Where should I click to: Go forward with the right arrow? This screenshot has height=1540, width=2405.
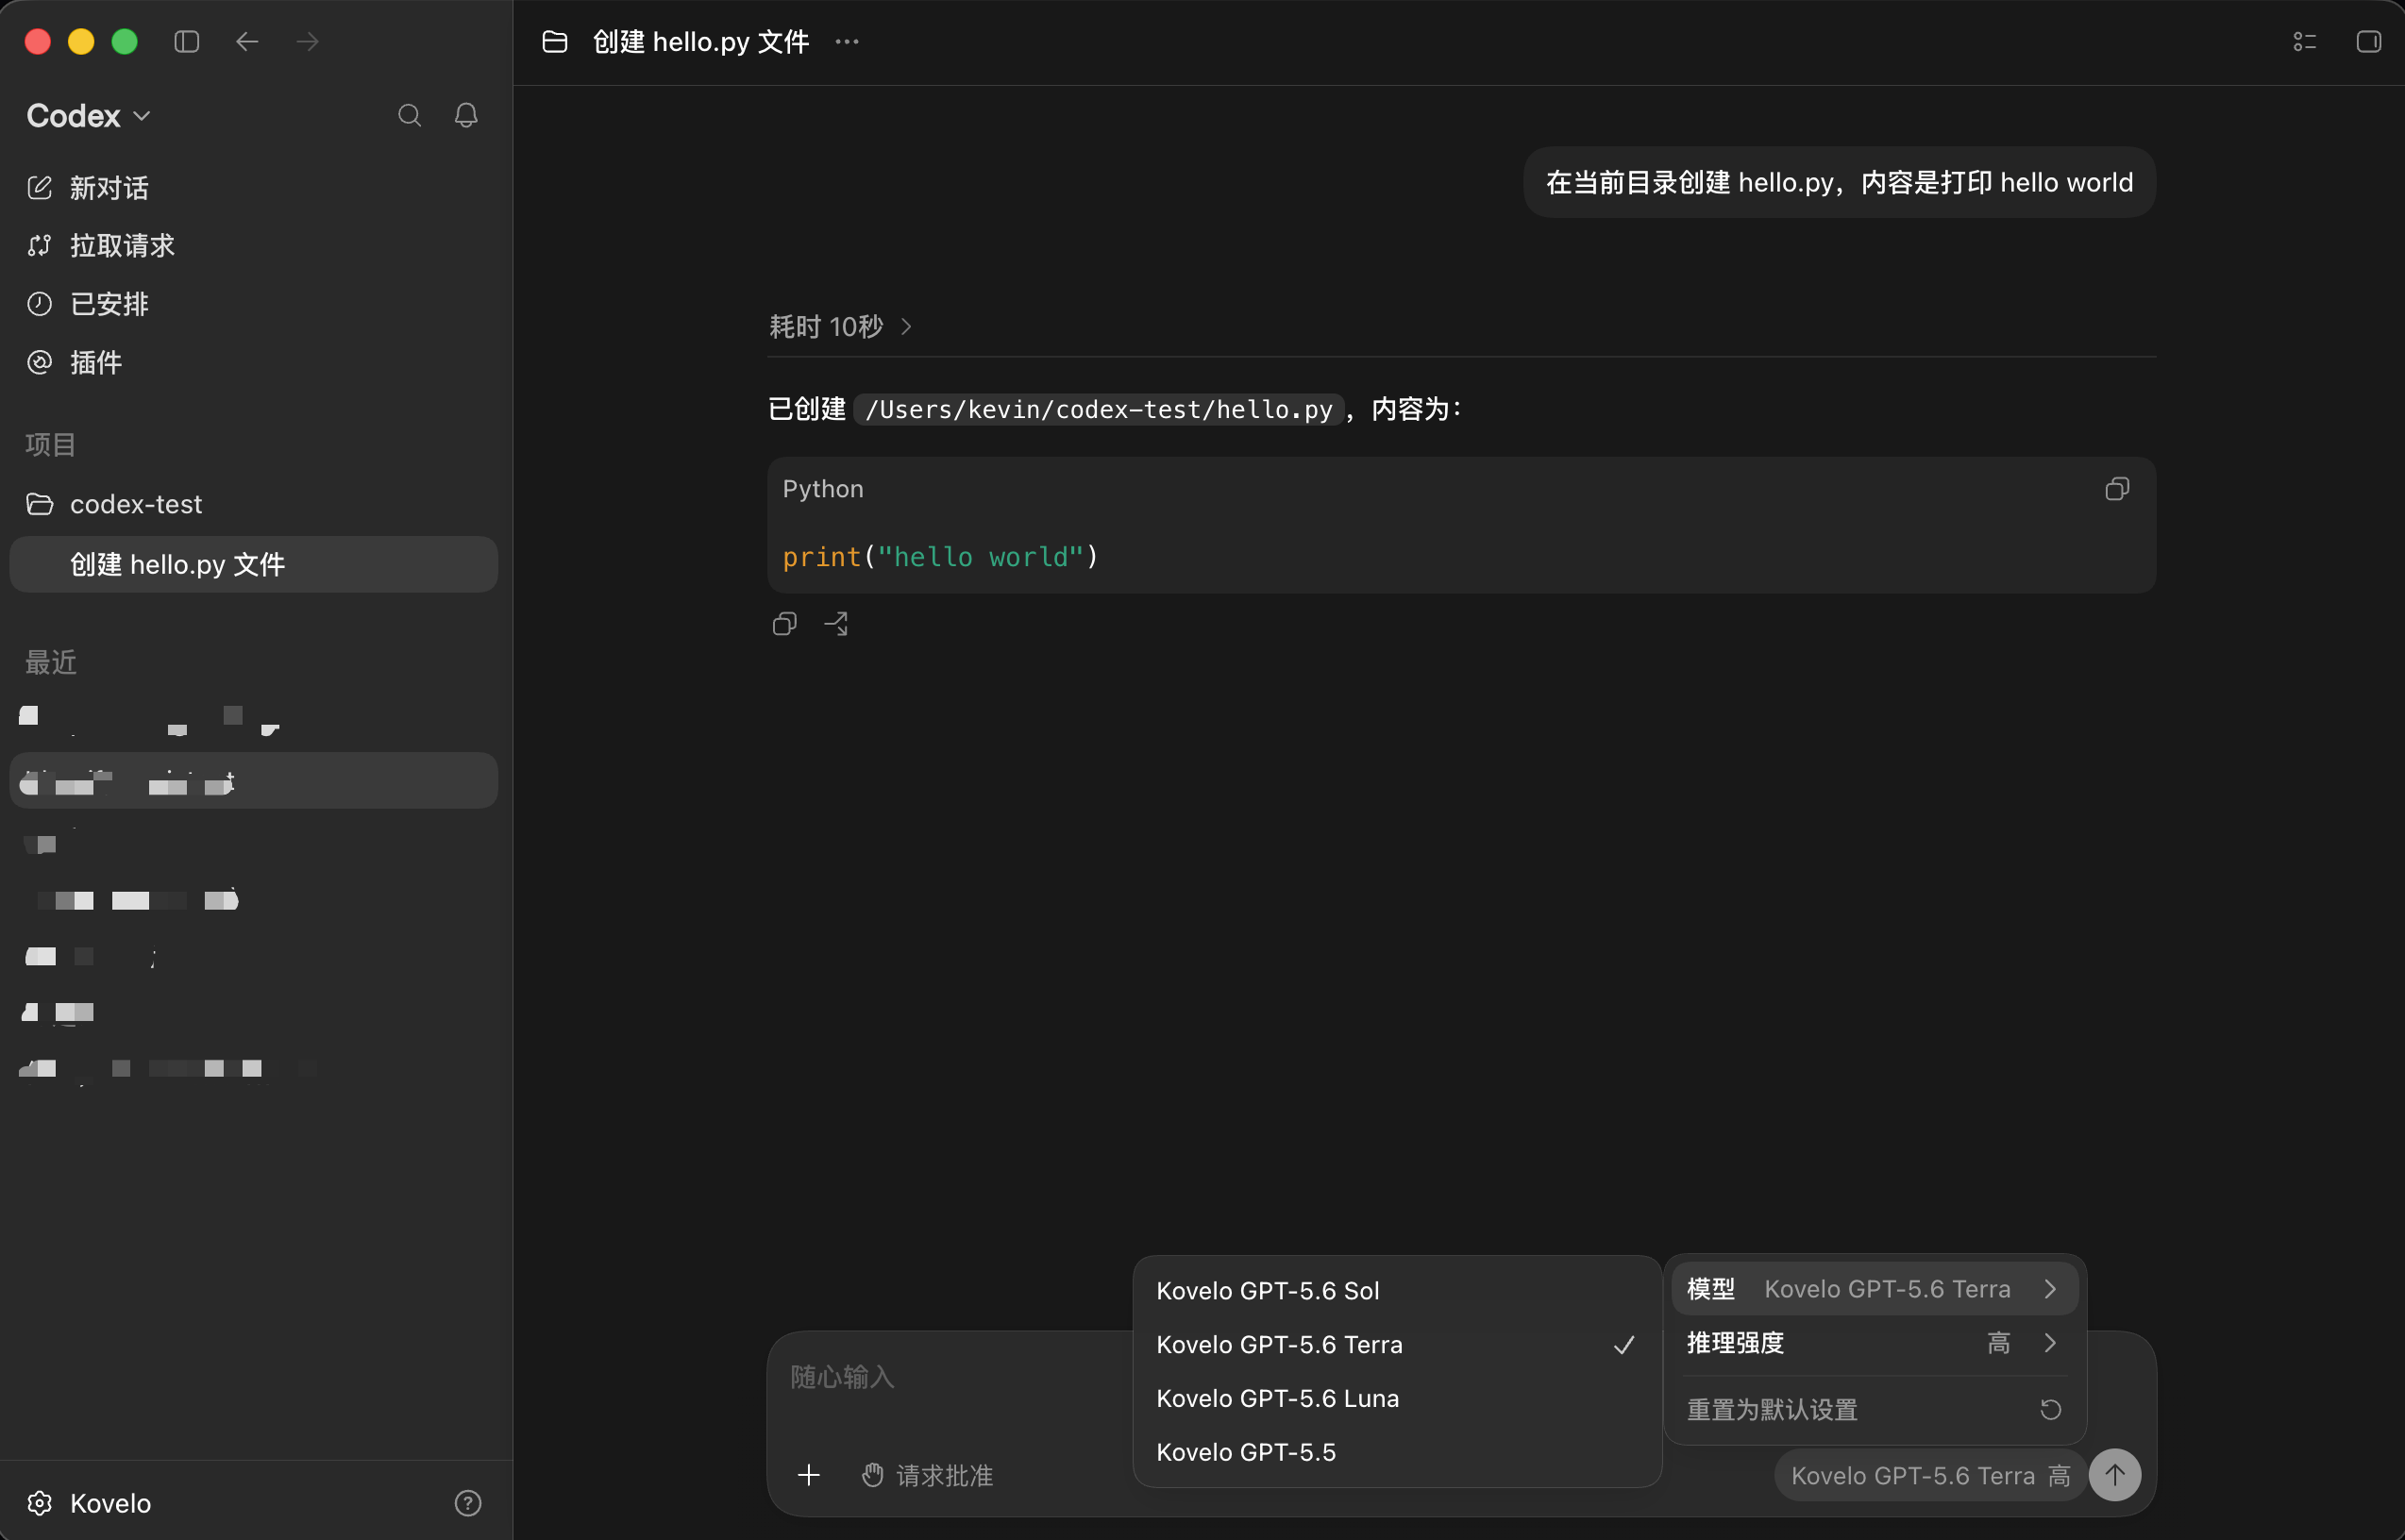point(308,41)
